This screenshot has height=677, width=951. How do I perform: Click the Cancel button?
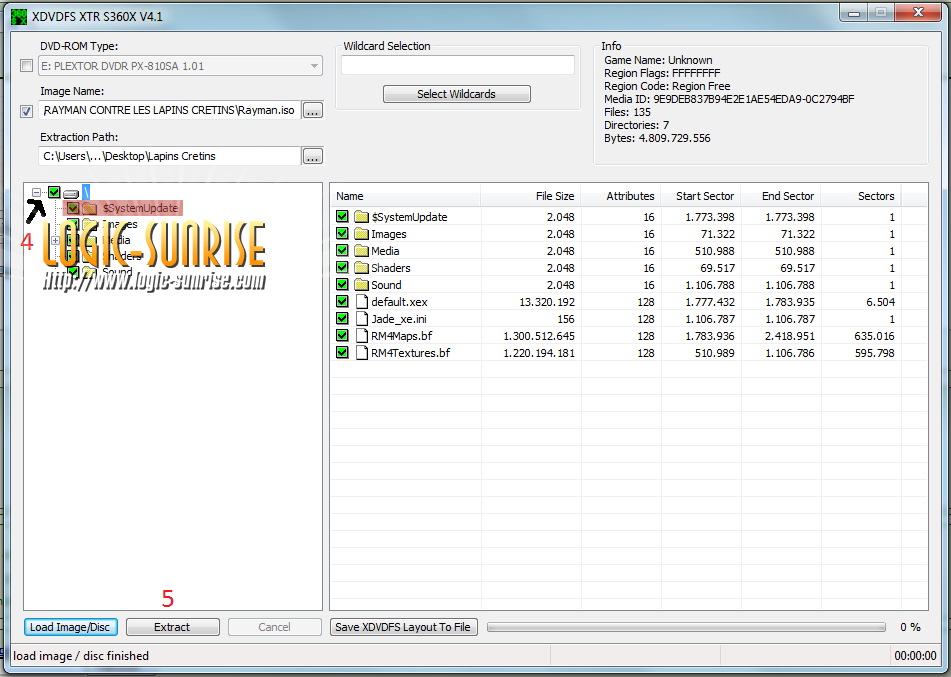pyautogui.click(x=274, y=627)
